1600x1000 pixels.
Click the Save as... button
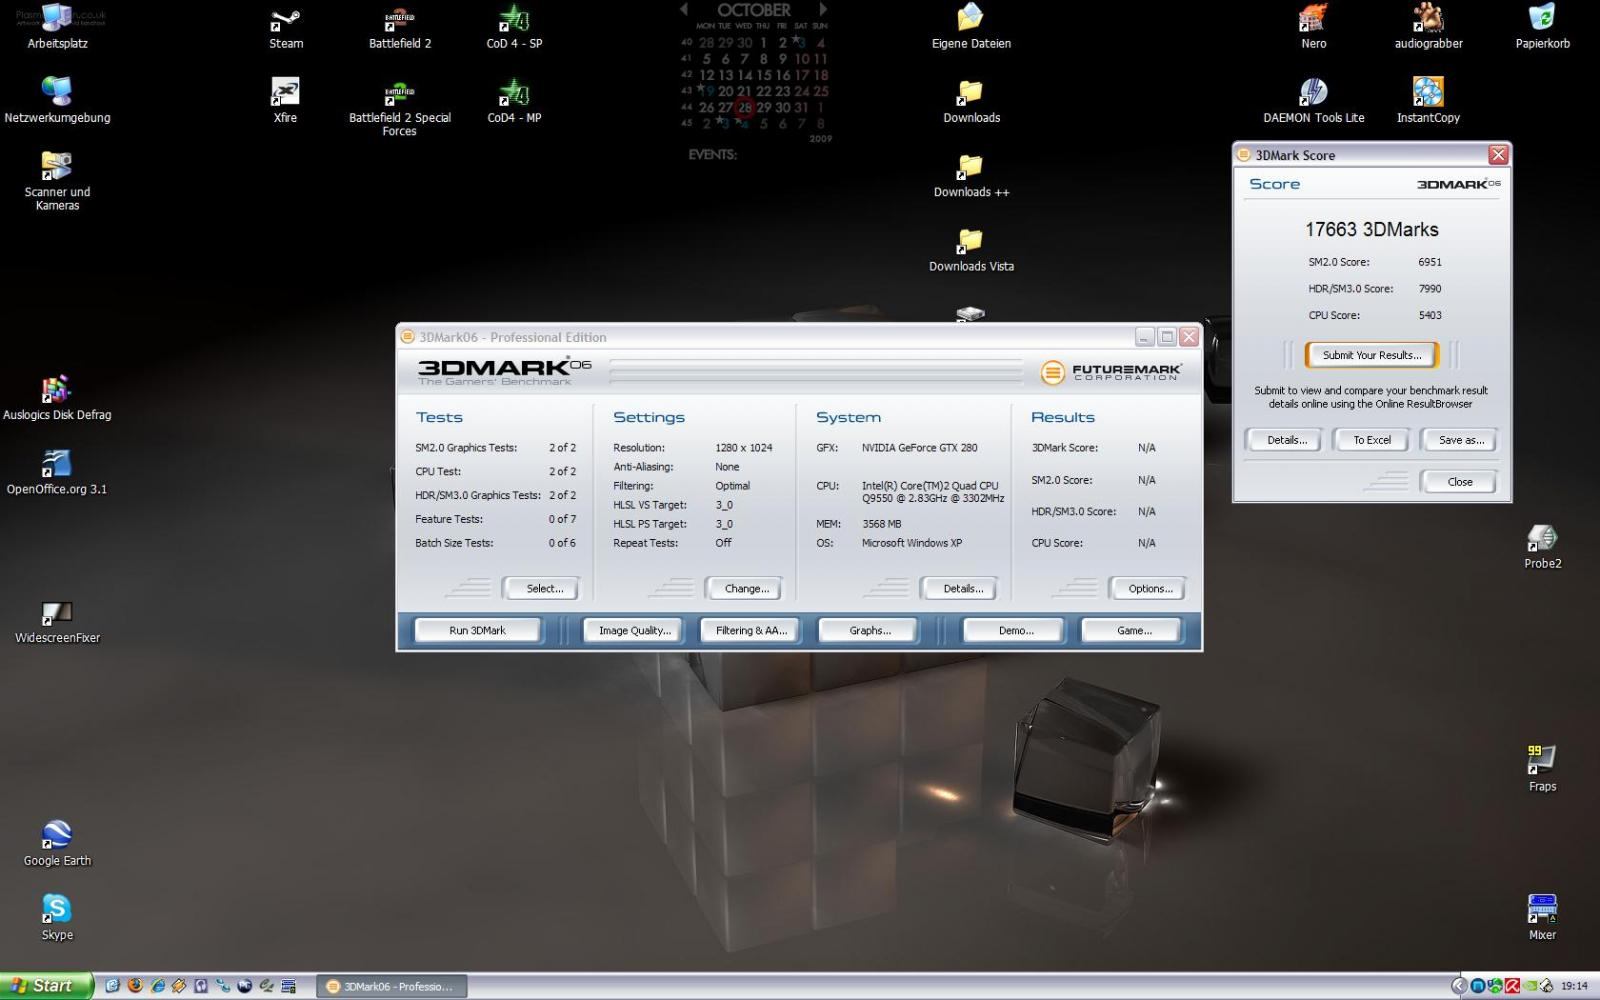click(1460, 440)
